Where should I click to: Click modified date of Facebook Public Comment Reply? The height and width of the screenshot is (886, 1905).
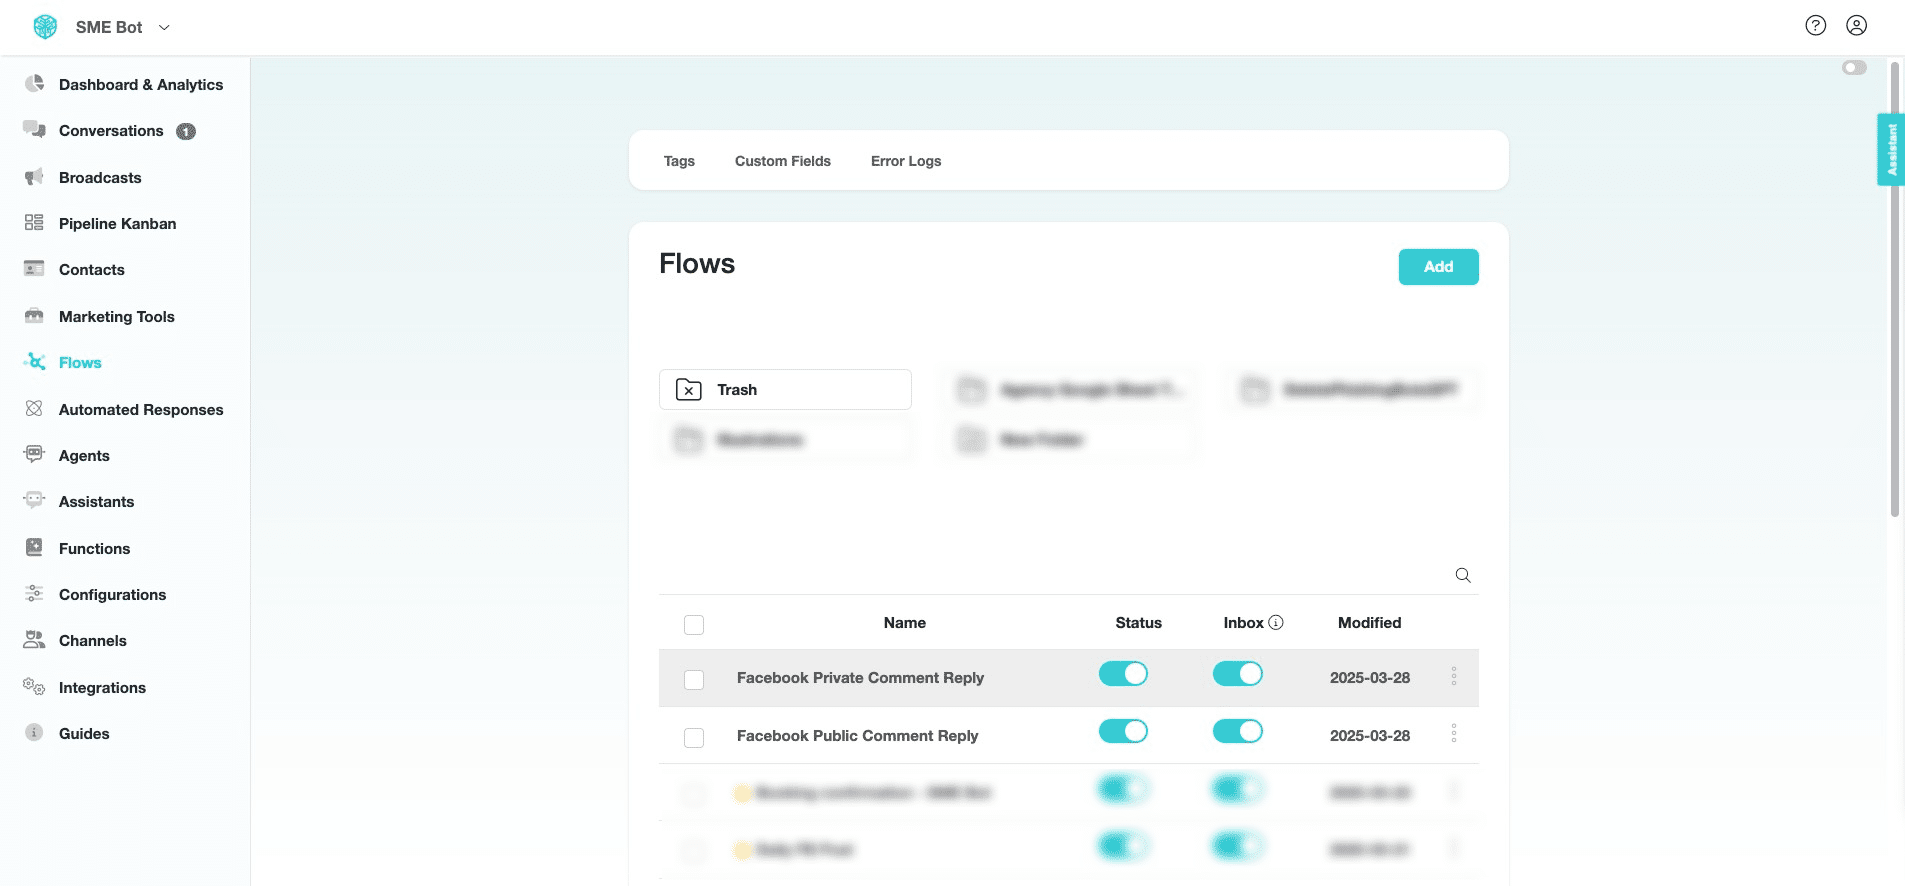tap(1370, 736)
